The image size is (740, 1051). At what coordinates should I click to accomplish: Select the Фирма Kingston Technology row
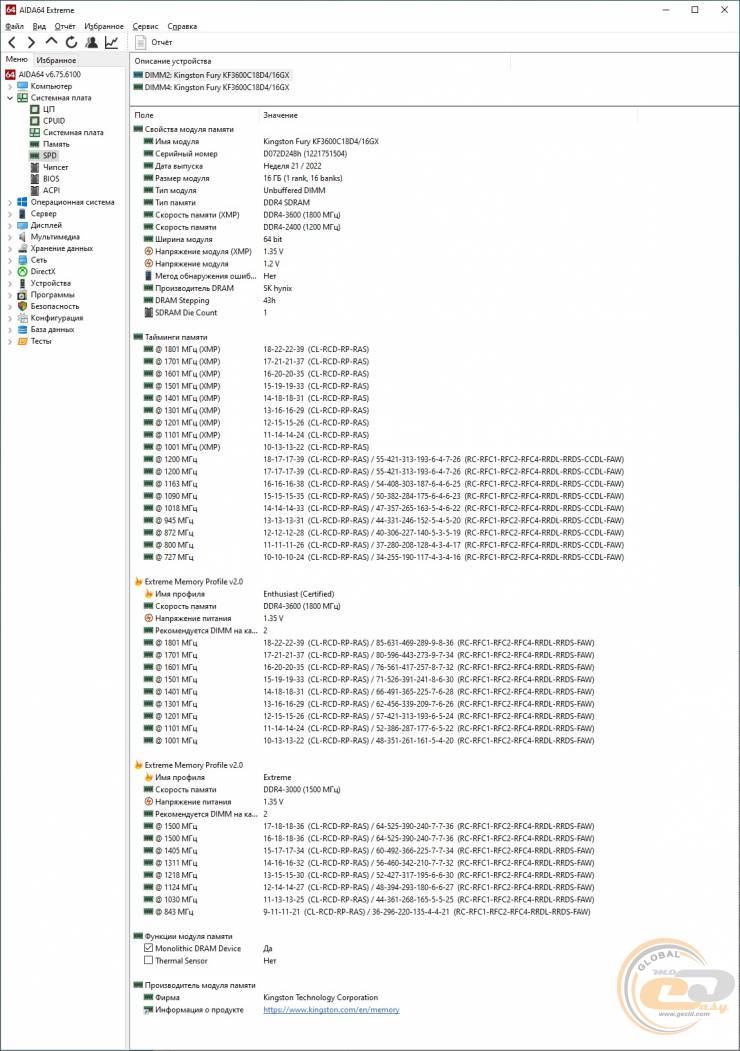coord(261,997)
